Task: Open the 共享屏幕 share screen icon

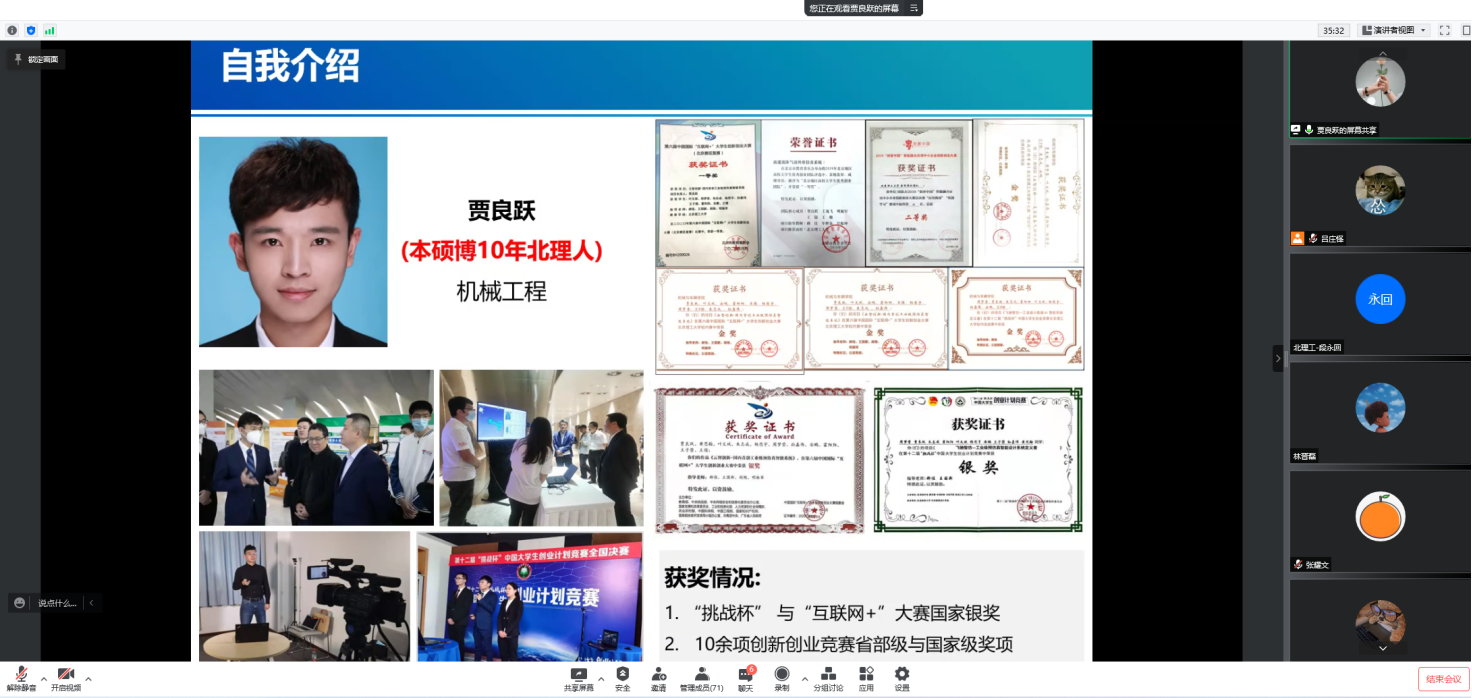Action: [x=578, y=675]
